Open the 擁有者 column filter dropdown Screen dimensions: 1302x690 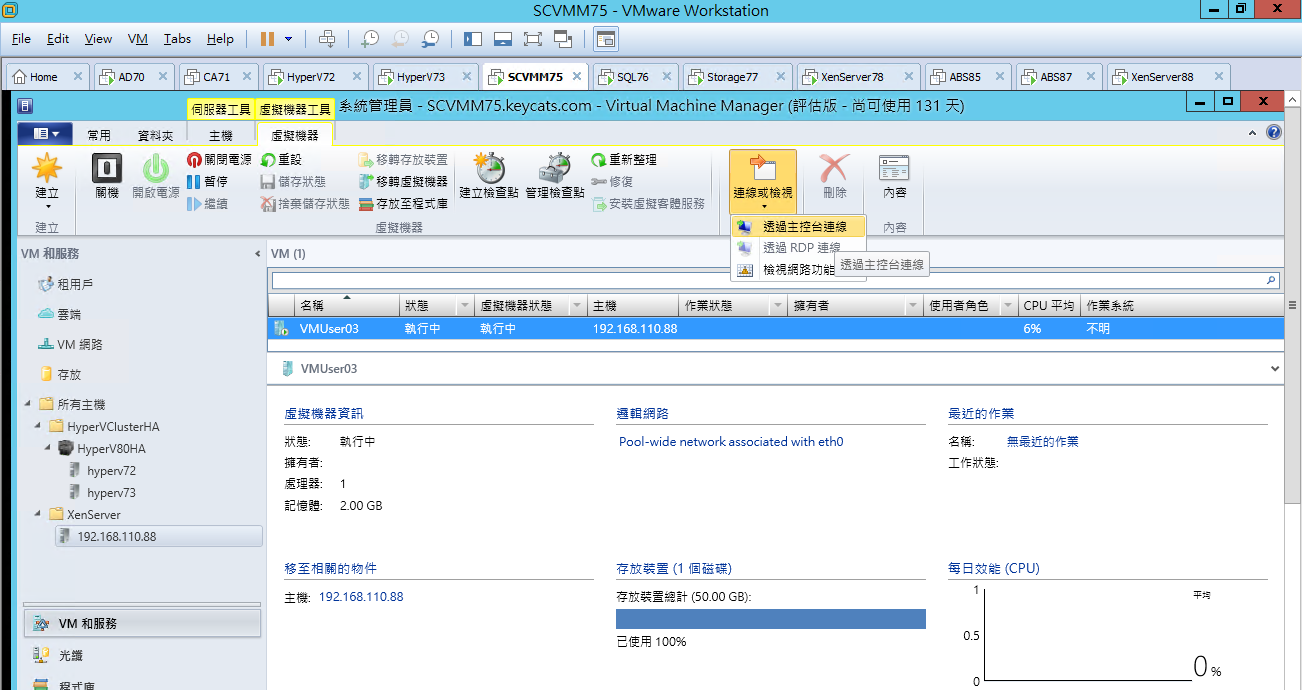pyautogui.click(x=914, y=306)
